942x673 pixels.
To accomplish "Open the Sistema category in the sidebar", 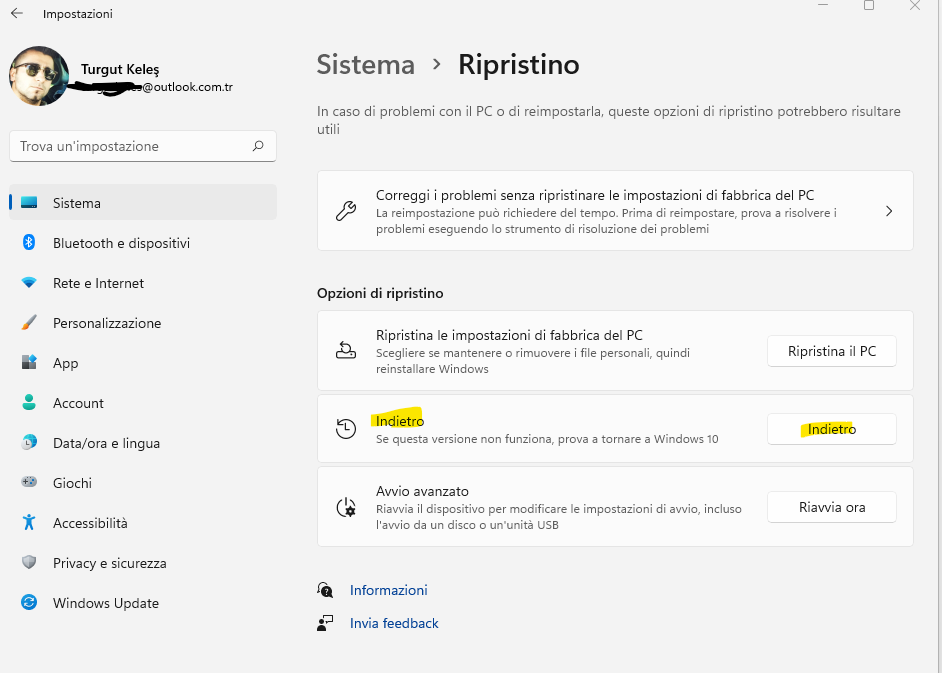I will coord(77,203).
